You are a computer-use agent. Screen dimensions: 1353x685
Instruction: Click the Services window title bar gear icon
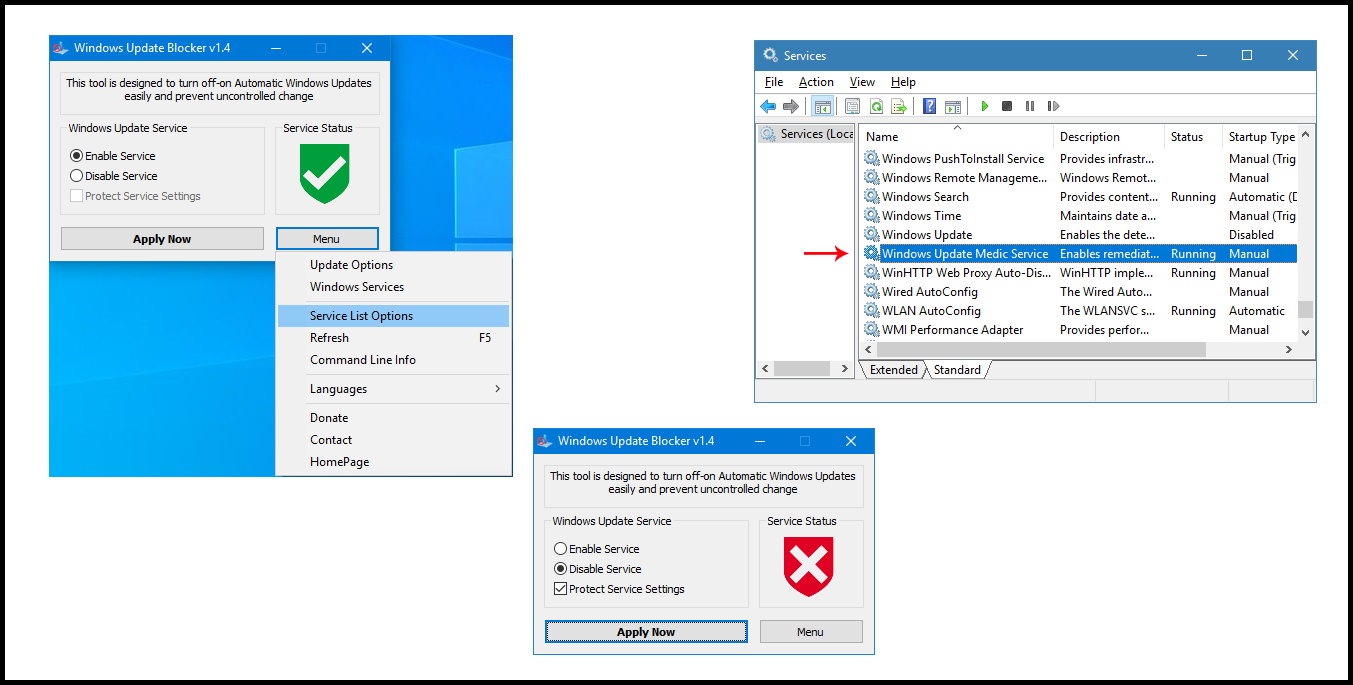[769, 55]
